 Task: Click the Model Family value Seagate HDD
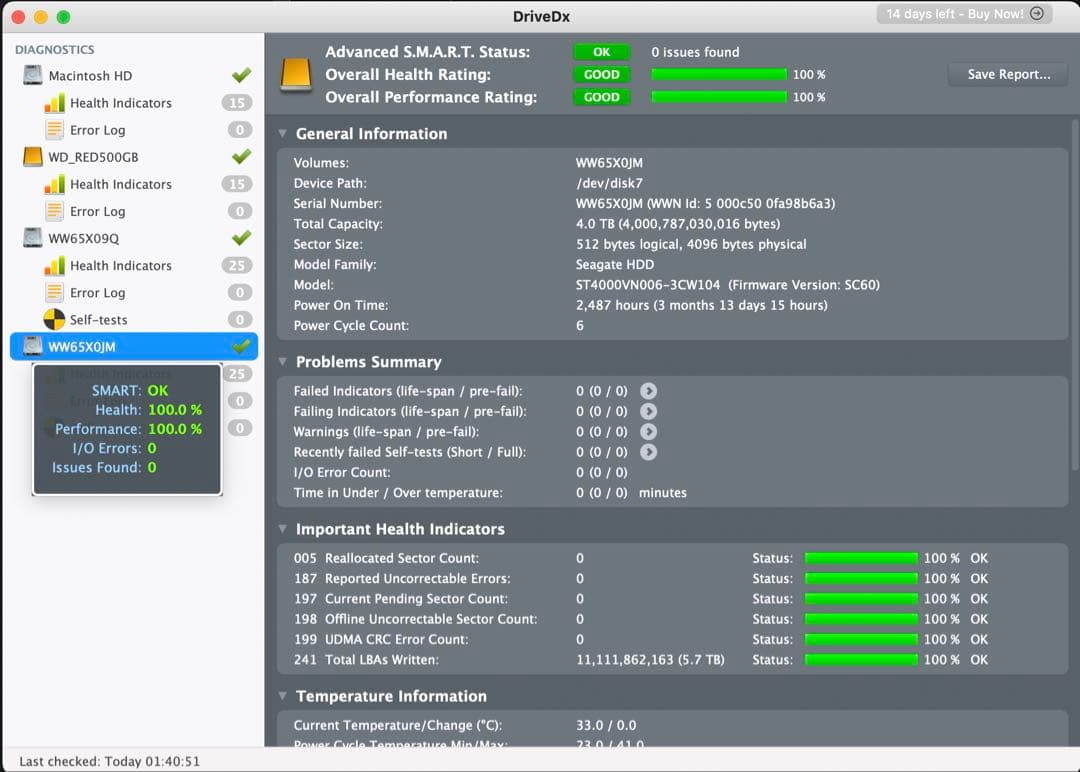point(615,264)
